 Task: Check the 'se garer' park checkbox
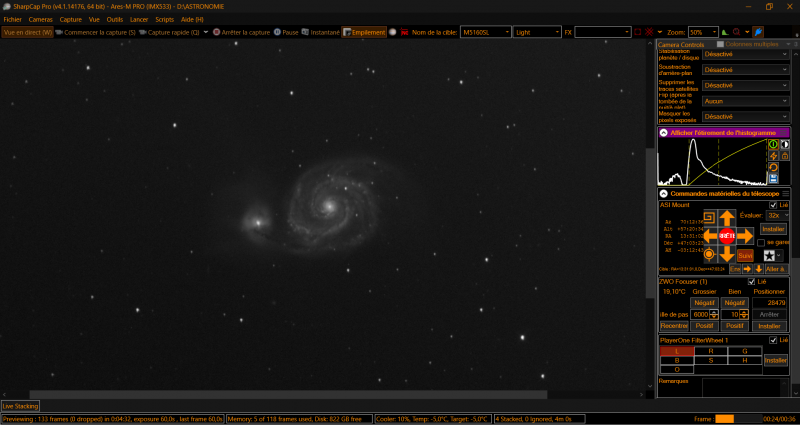click(761, 243)
